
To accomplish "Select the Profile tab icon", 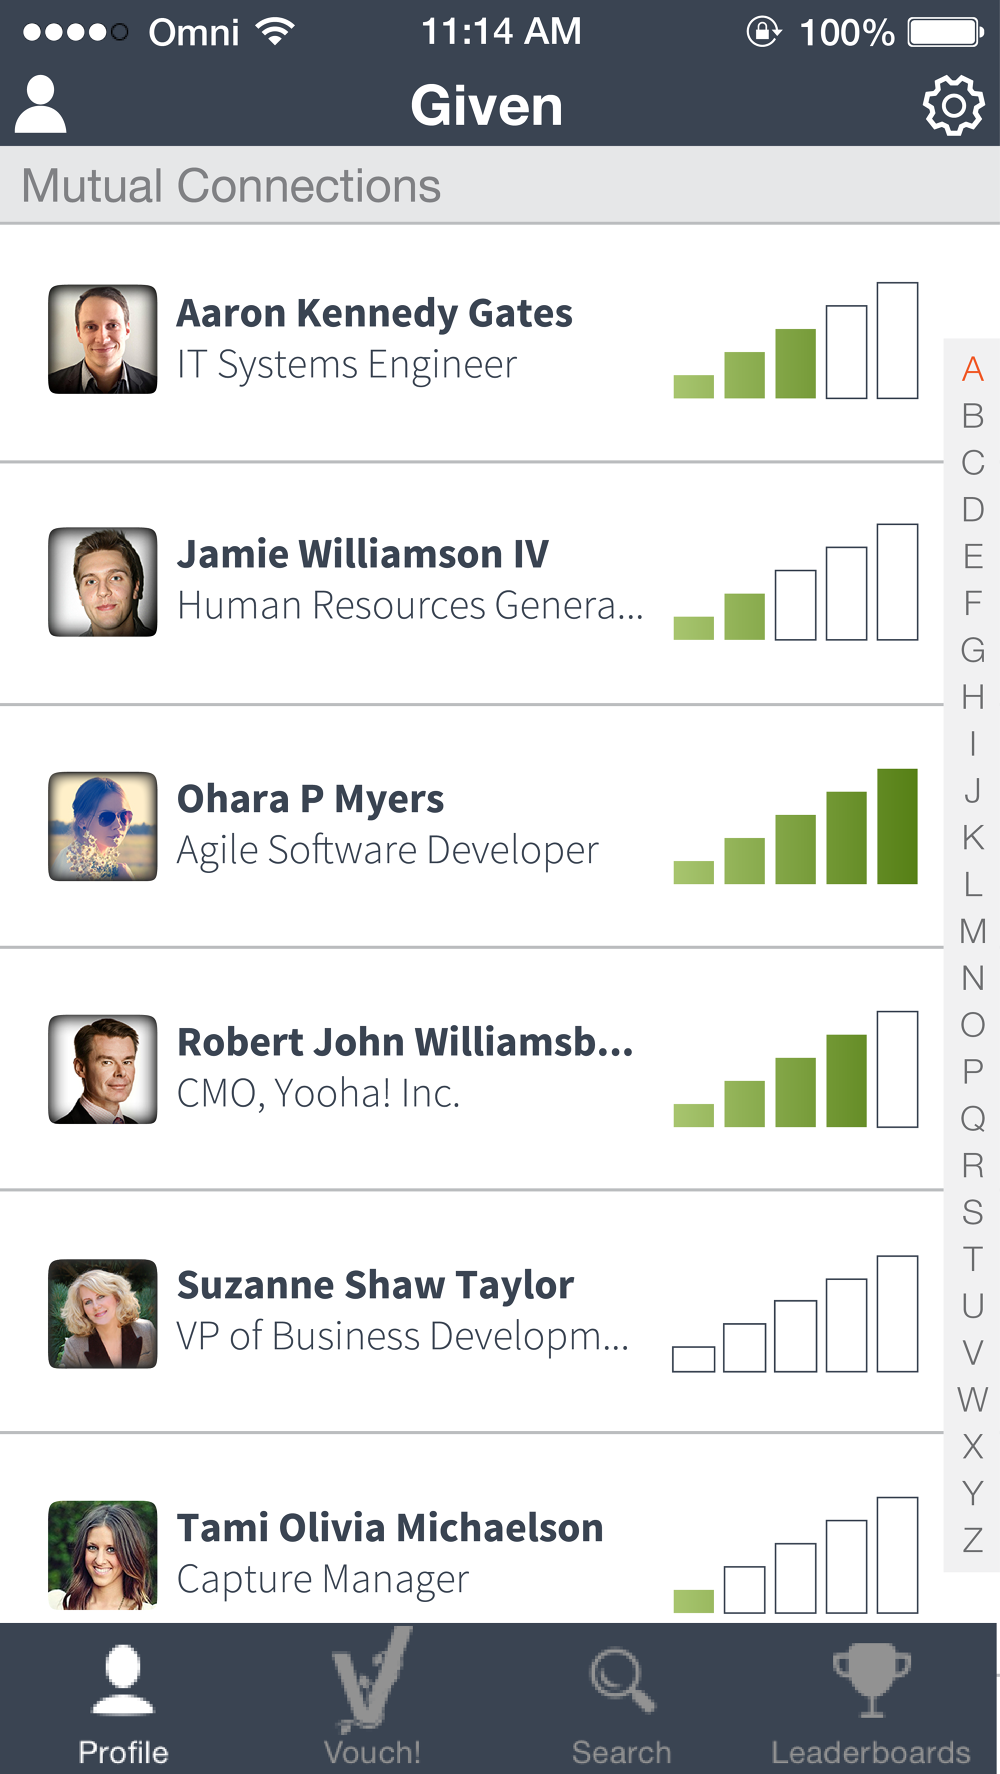I will pyautogui.click(x=123, y=1700).
